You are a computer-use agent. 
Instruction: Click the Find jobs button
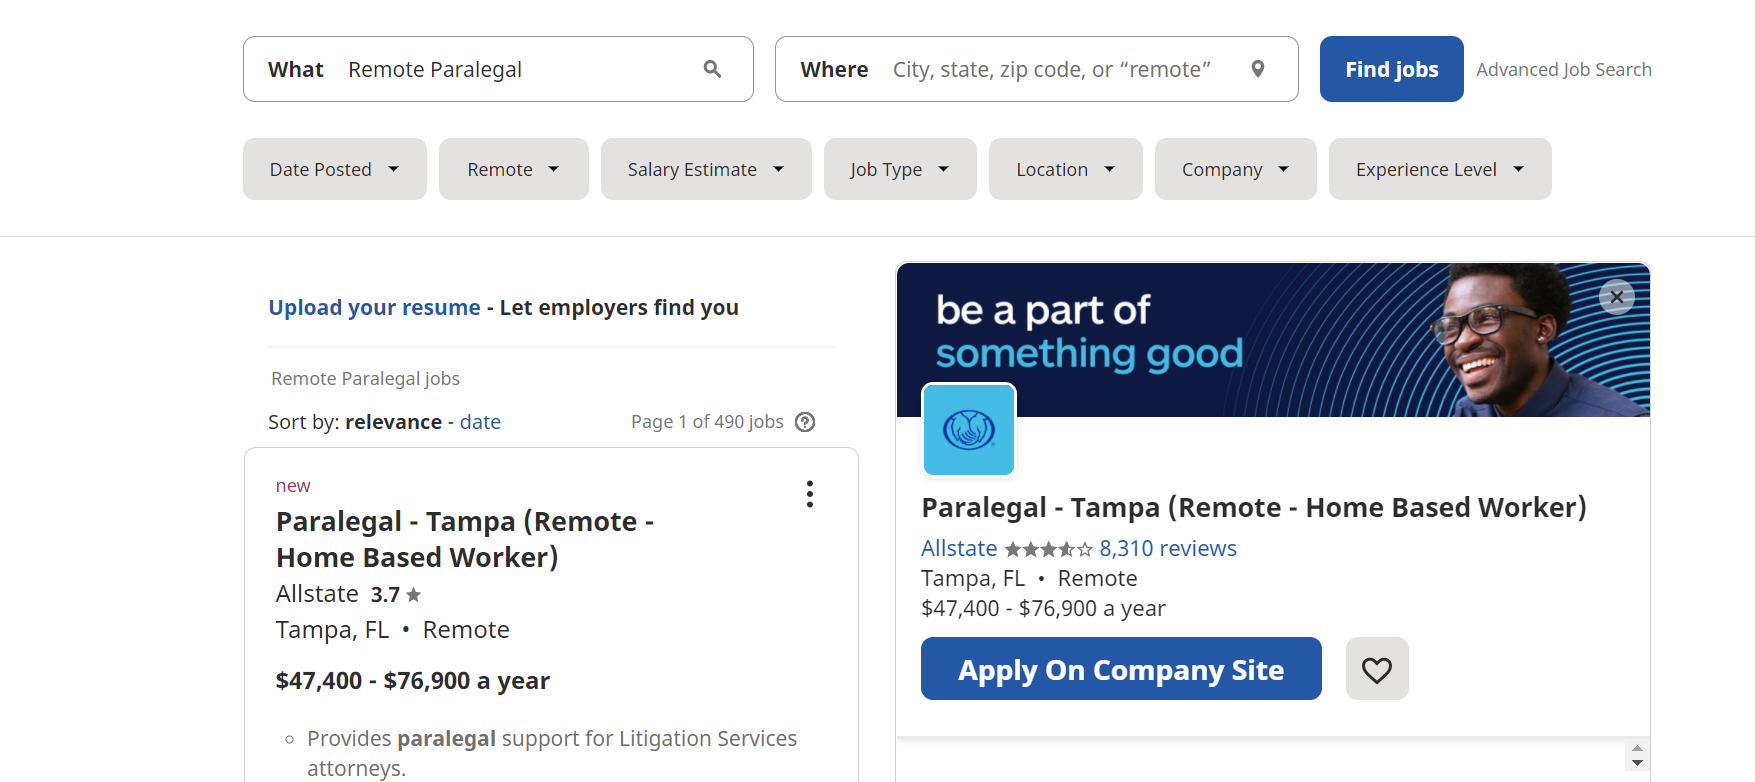point(1392,69)
